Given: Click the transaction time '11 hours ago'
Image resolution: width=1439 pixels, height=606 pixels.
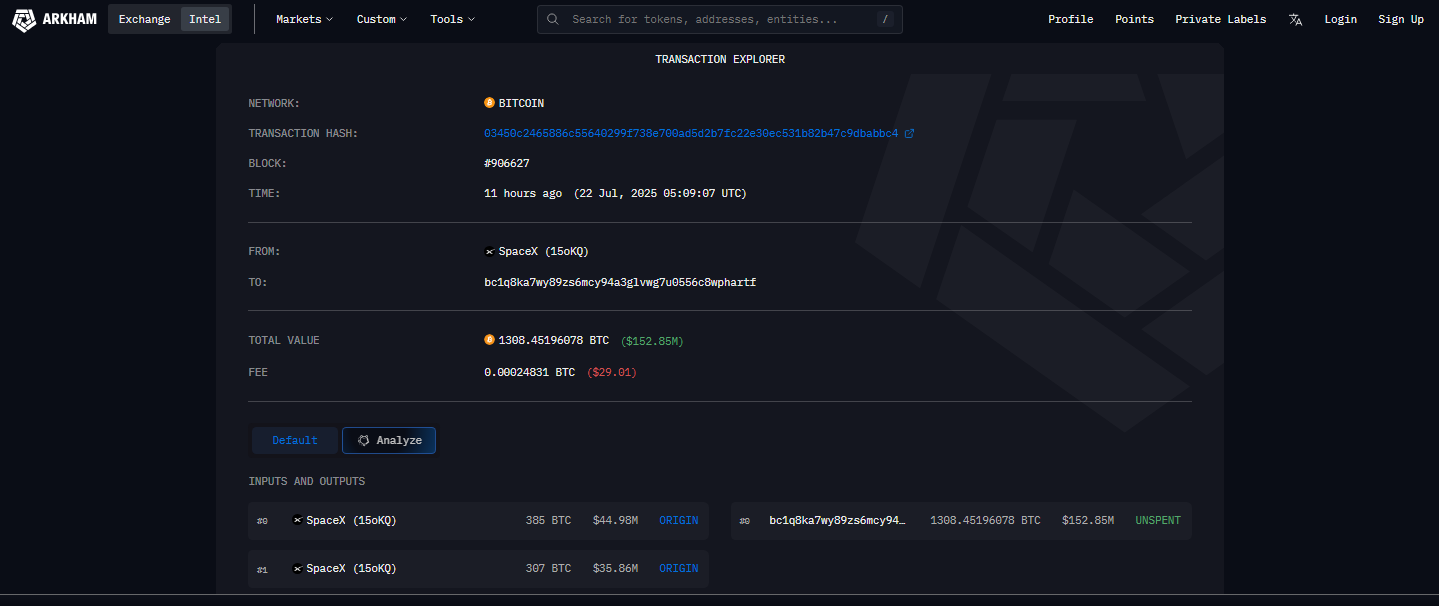Looking at the screenshot, I should click(523, 193).
